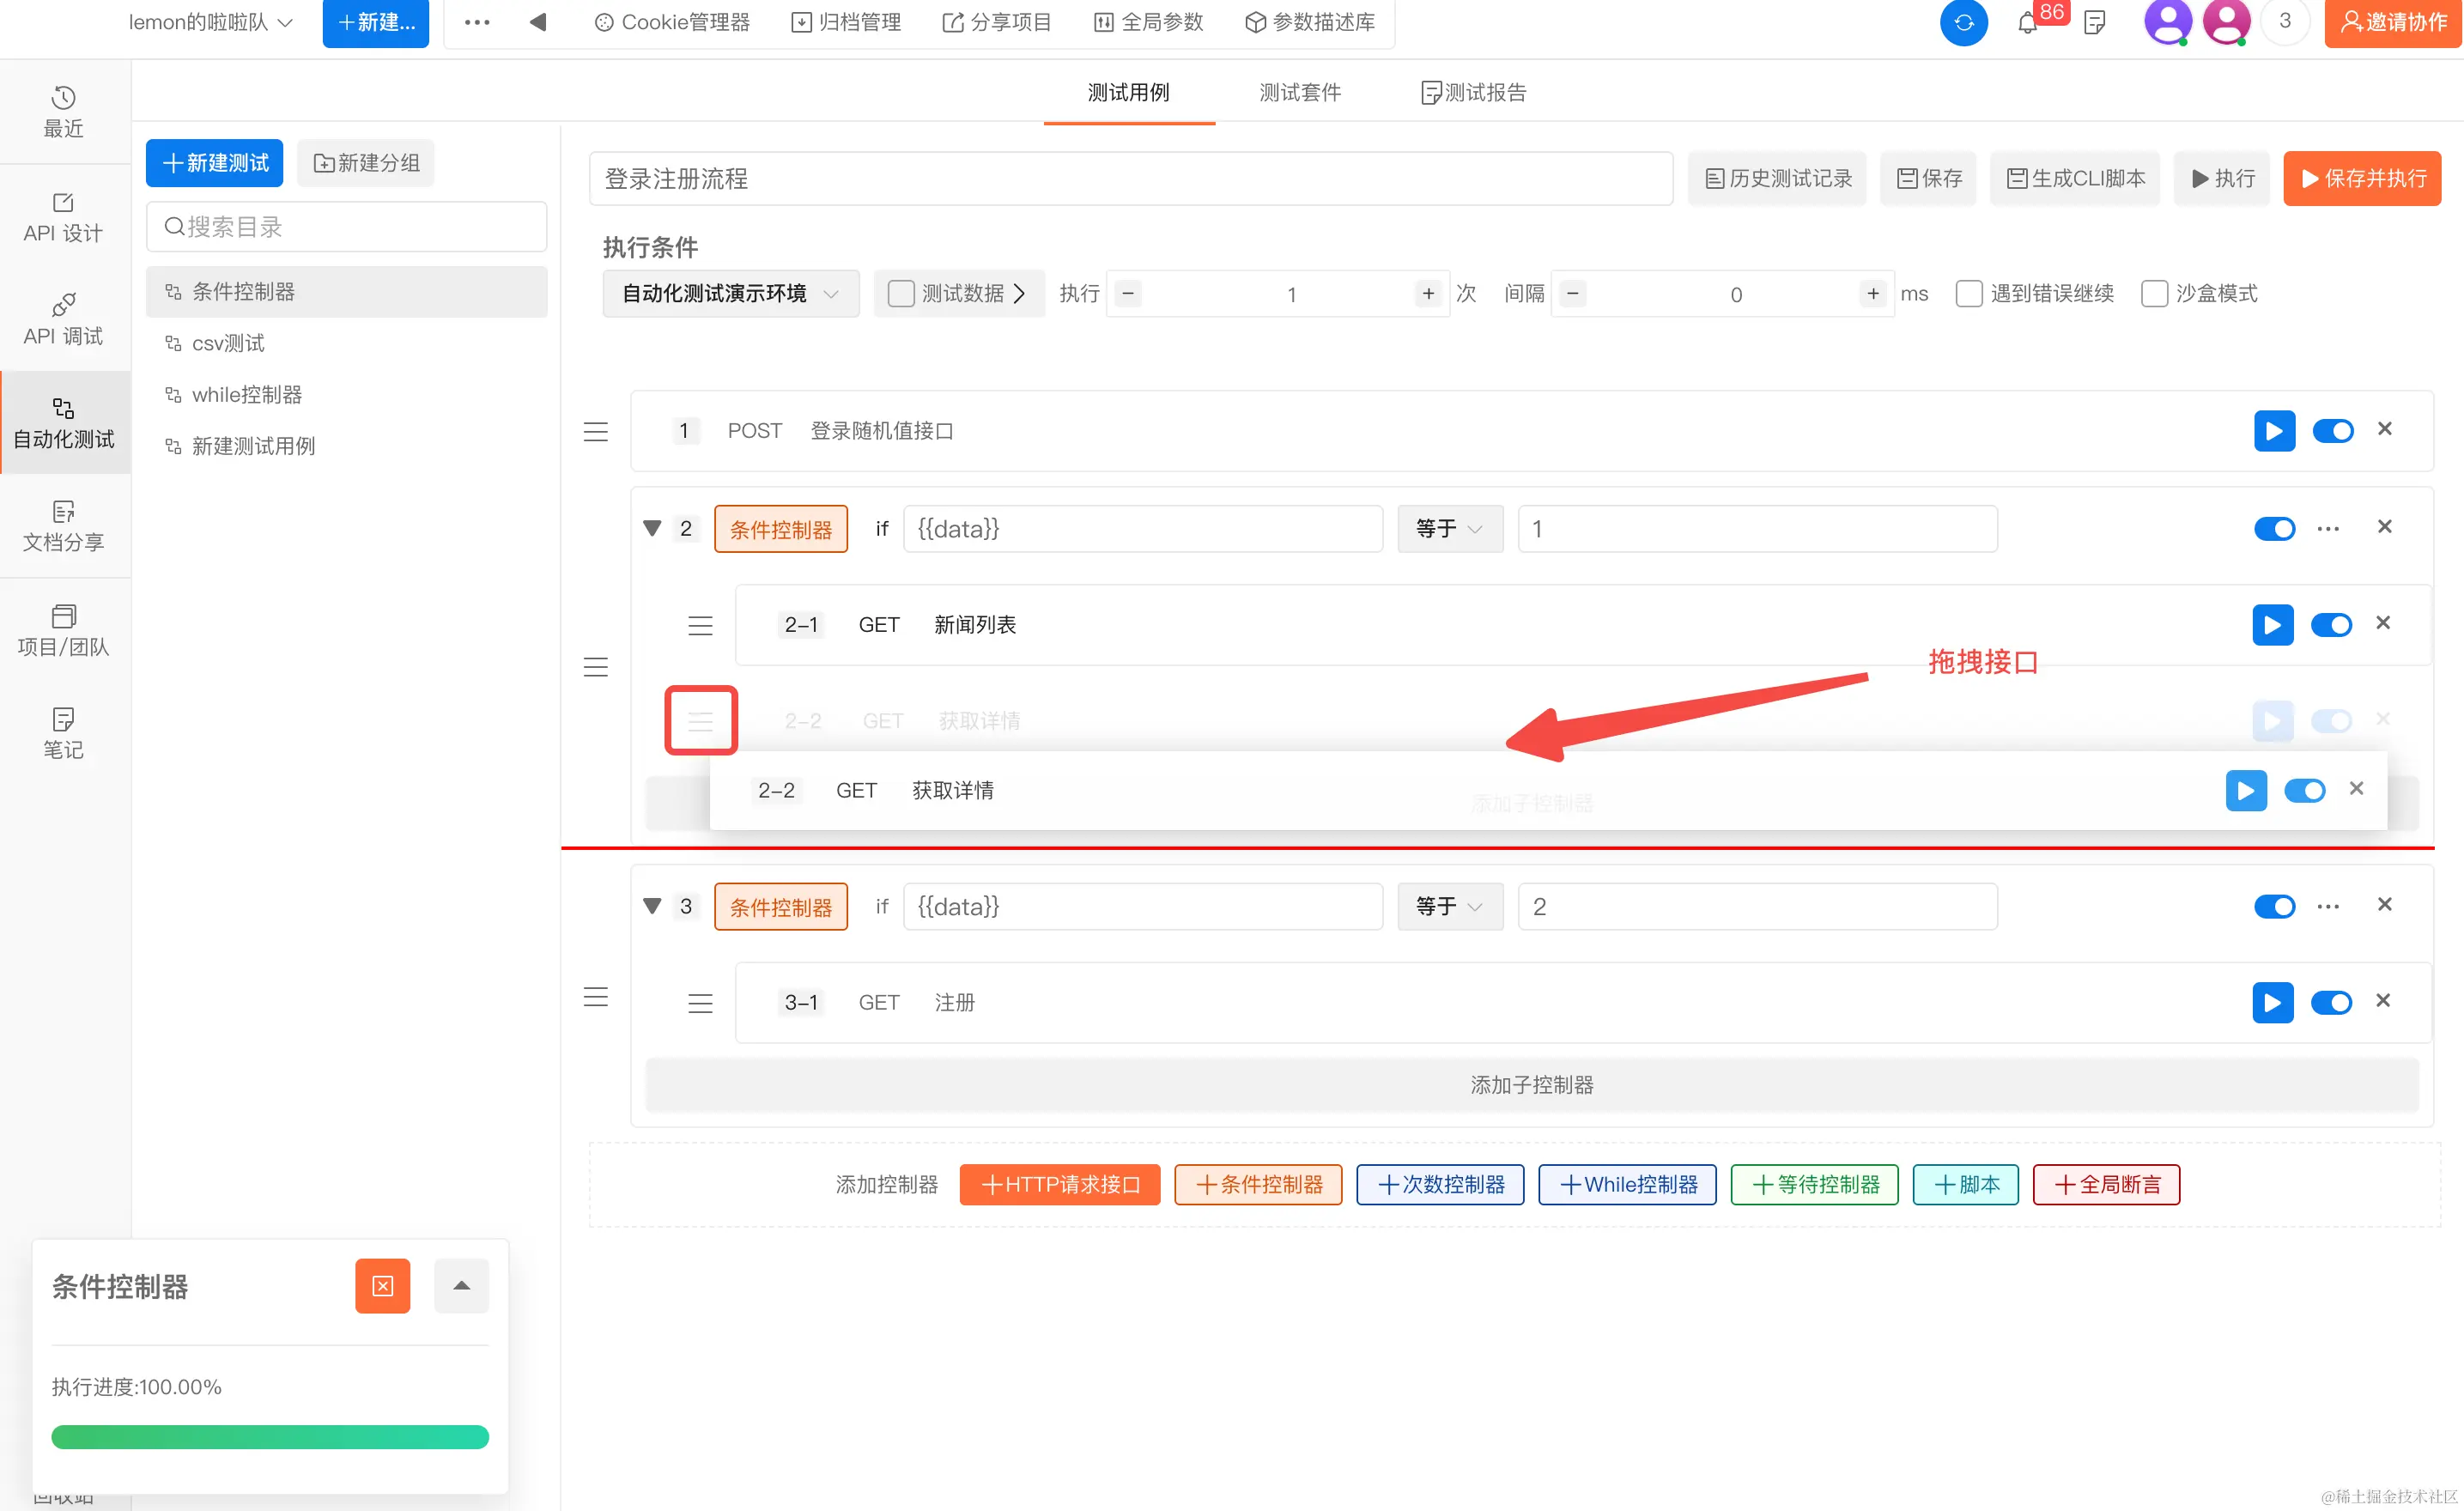This screenshot has height=1511, width=2464.
Task: Enable the 遇到错误继续 checkbox
Action: coord(1968,294)
